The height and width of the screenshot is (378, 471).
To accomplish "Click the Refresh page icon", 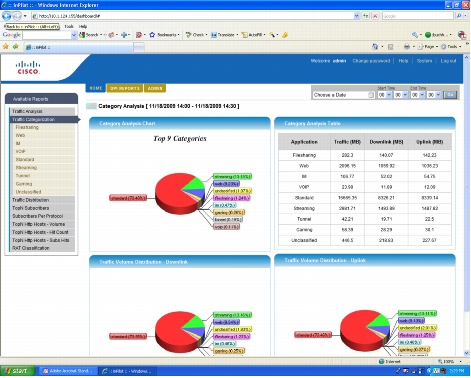I will [366, 16].
